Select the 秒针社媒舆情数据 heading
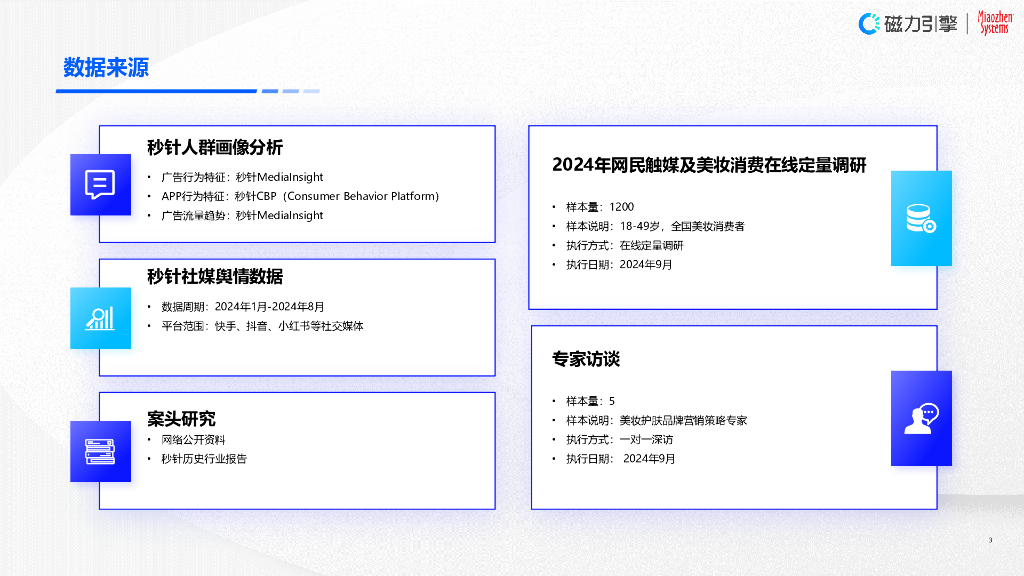This screenshot has height=576, width=1024. [x=215, y=277]
